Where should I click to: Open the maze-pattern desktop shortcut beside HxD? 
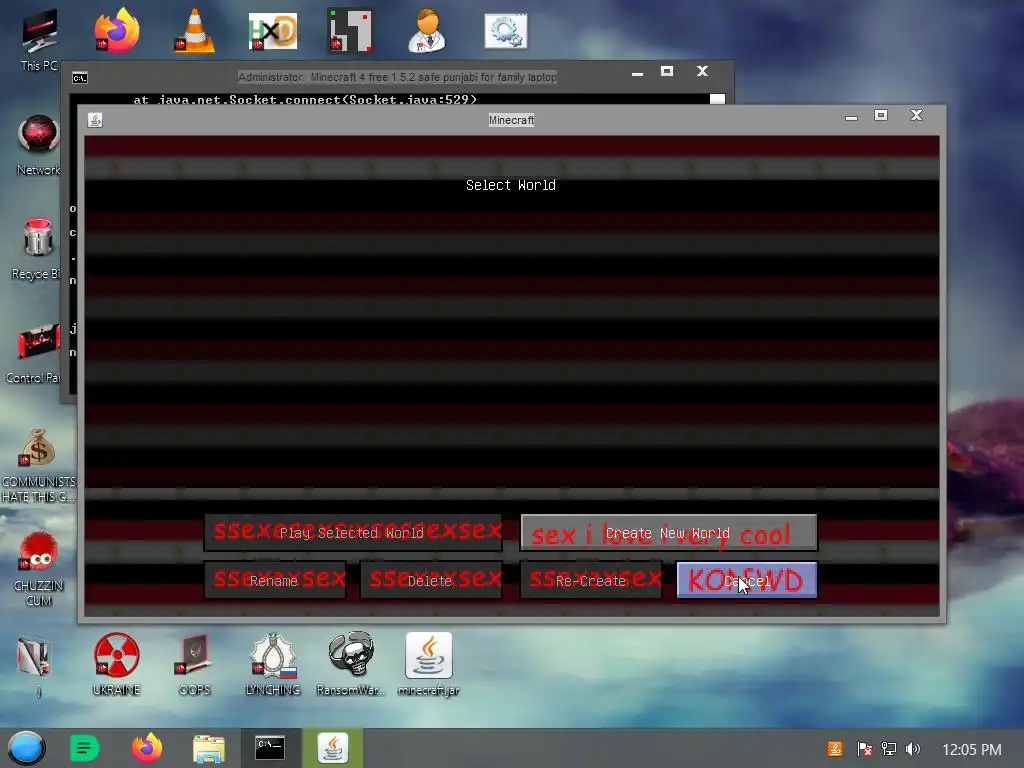tap(350, 31)
